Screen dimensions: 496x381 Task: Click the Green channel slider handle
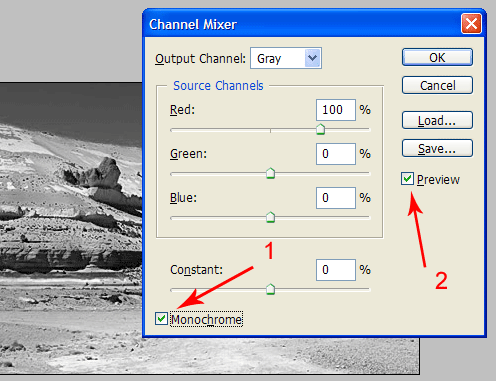tap(270, 173)
